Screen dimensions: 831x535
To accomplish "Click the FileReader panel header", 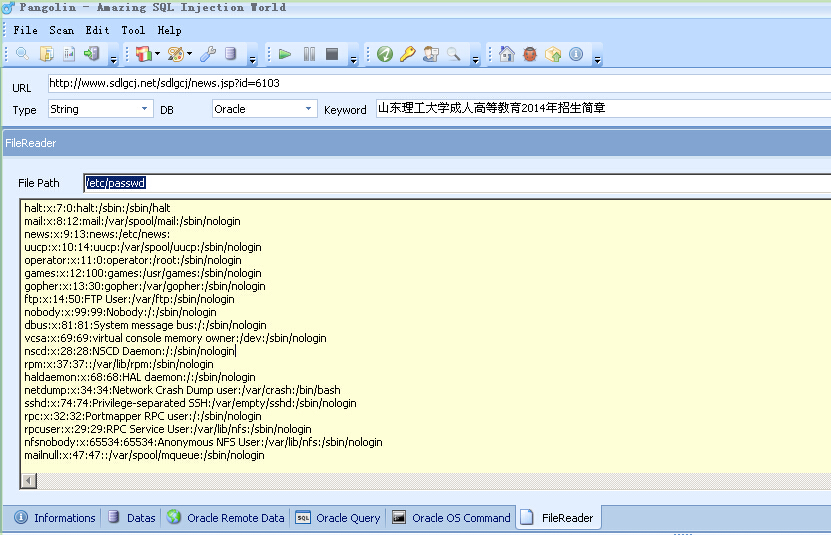I will coord(417,143).
